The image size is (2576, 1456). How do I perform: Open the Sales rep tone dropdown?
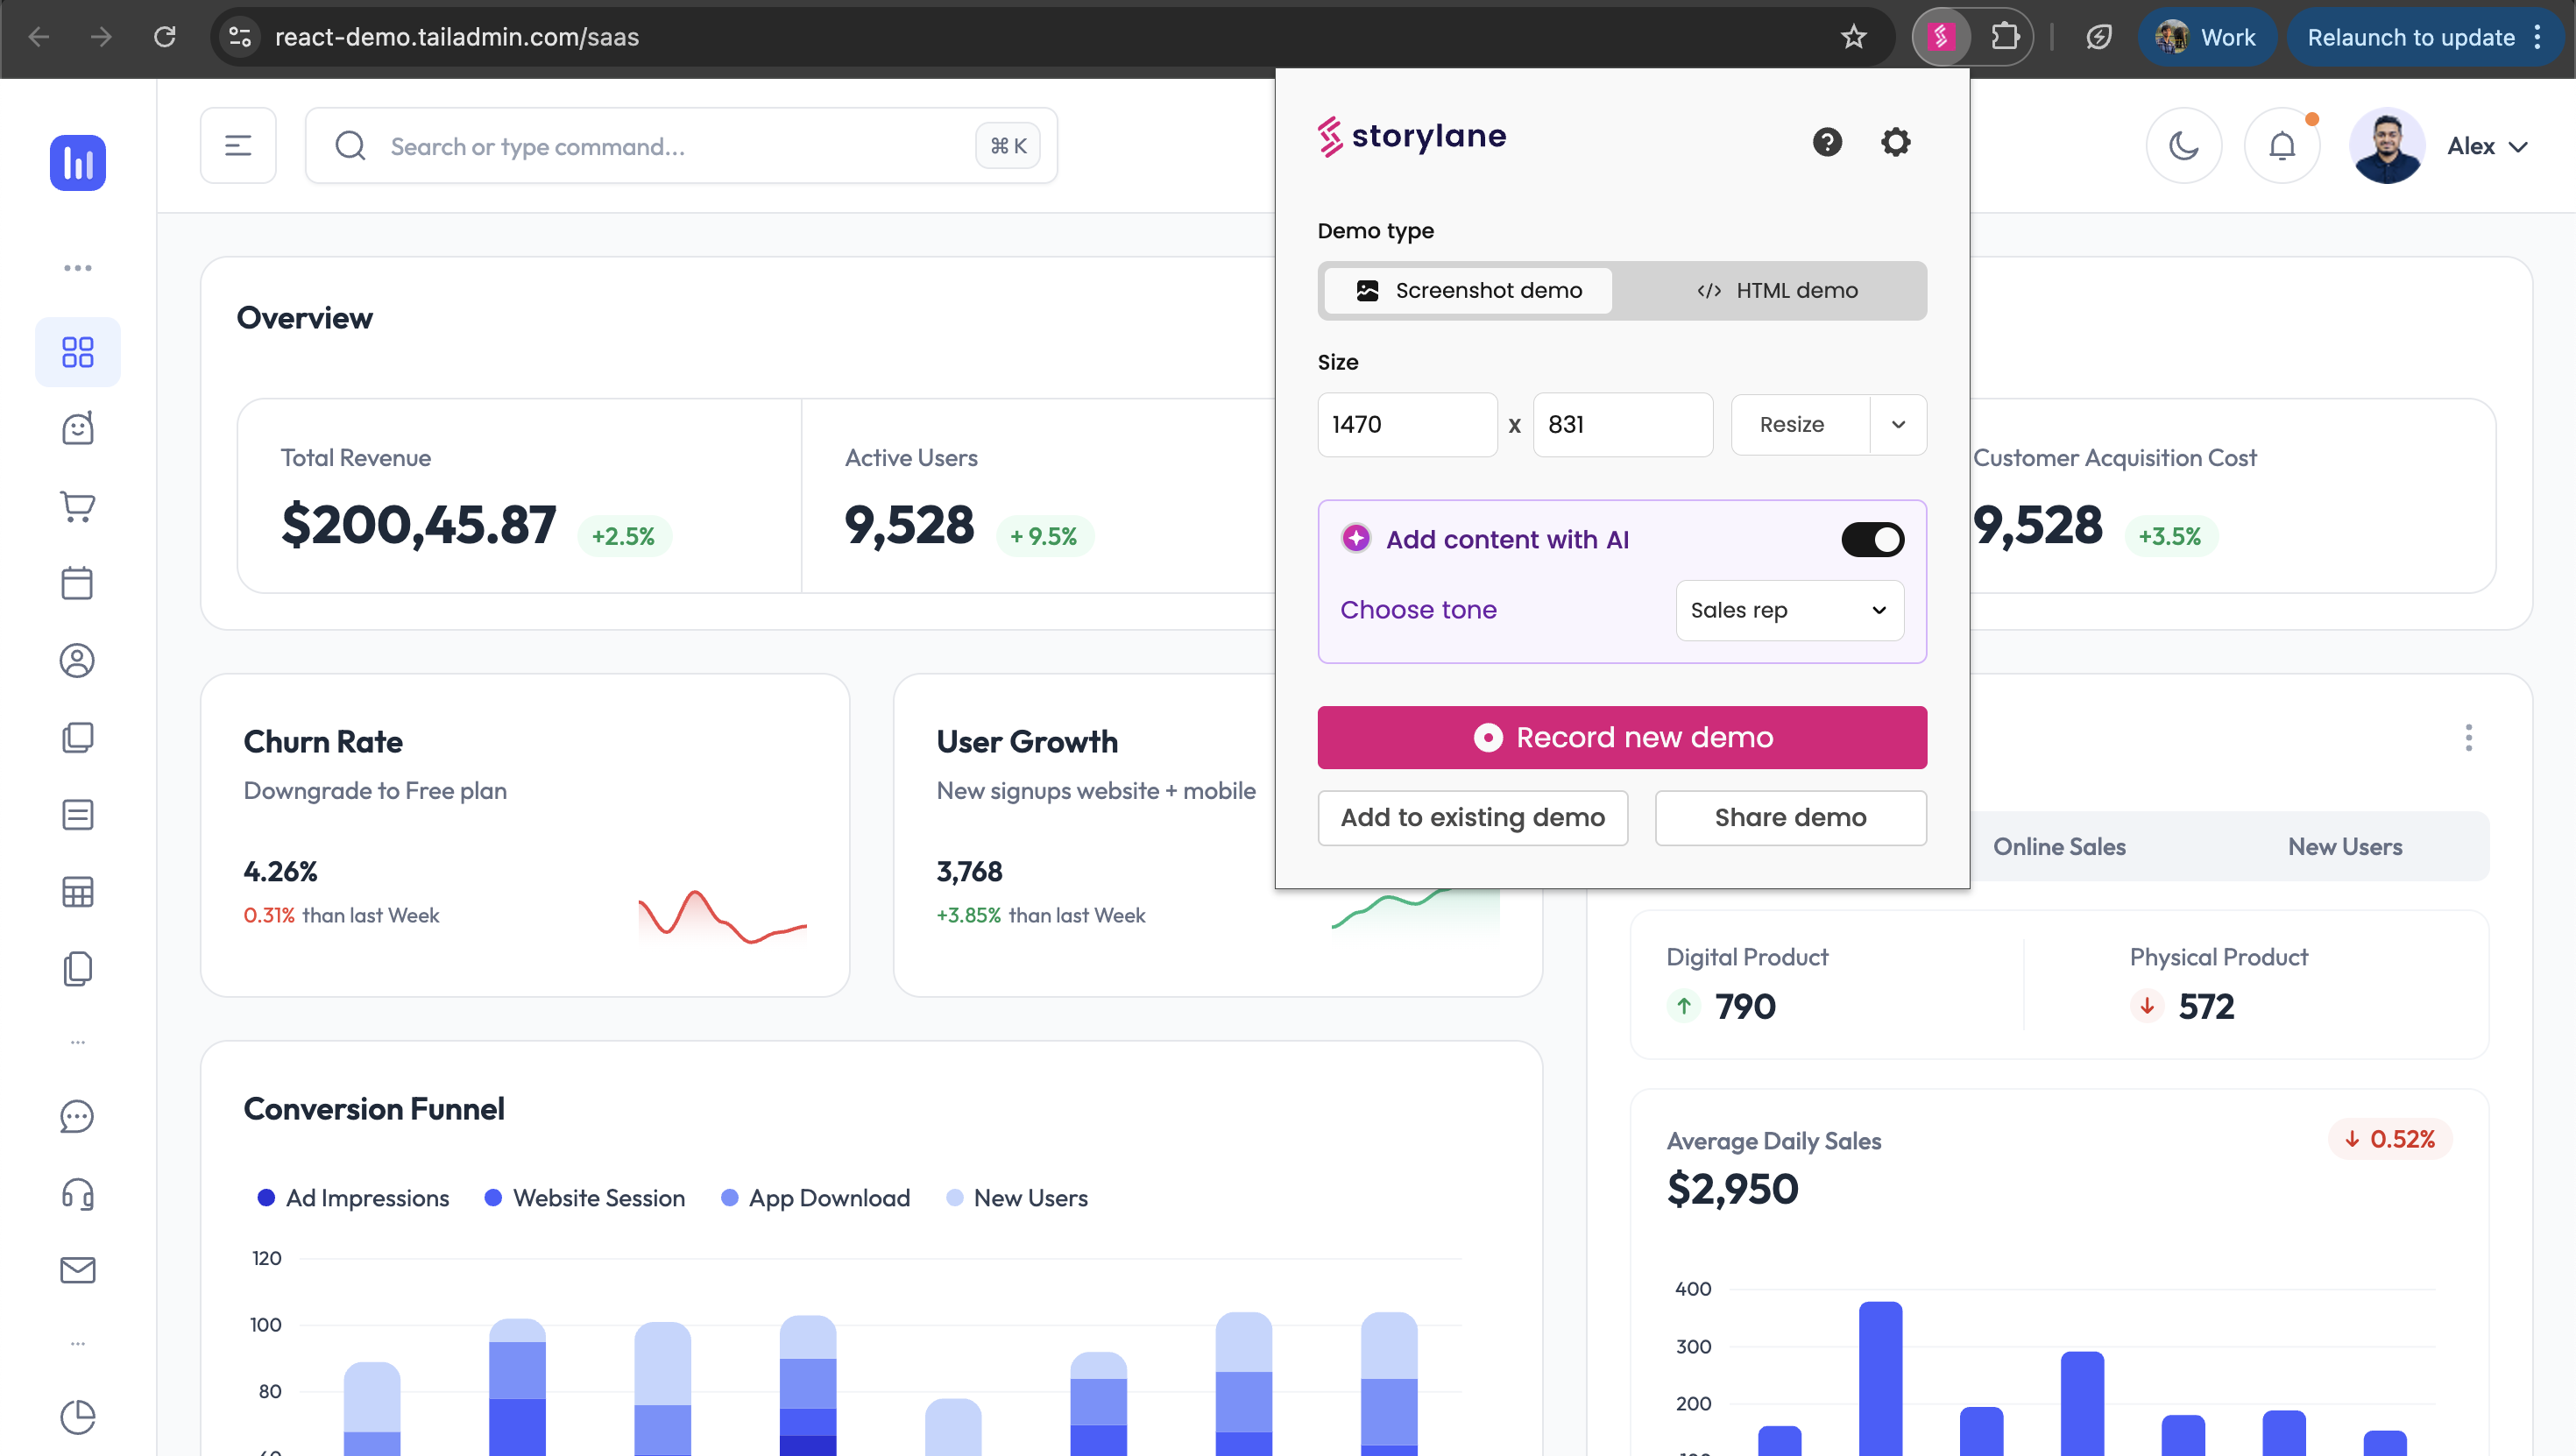(x=1789, y=610)
